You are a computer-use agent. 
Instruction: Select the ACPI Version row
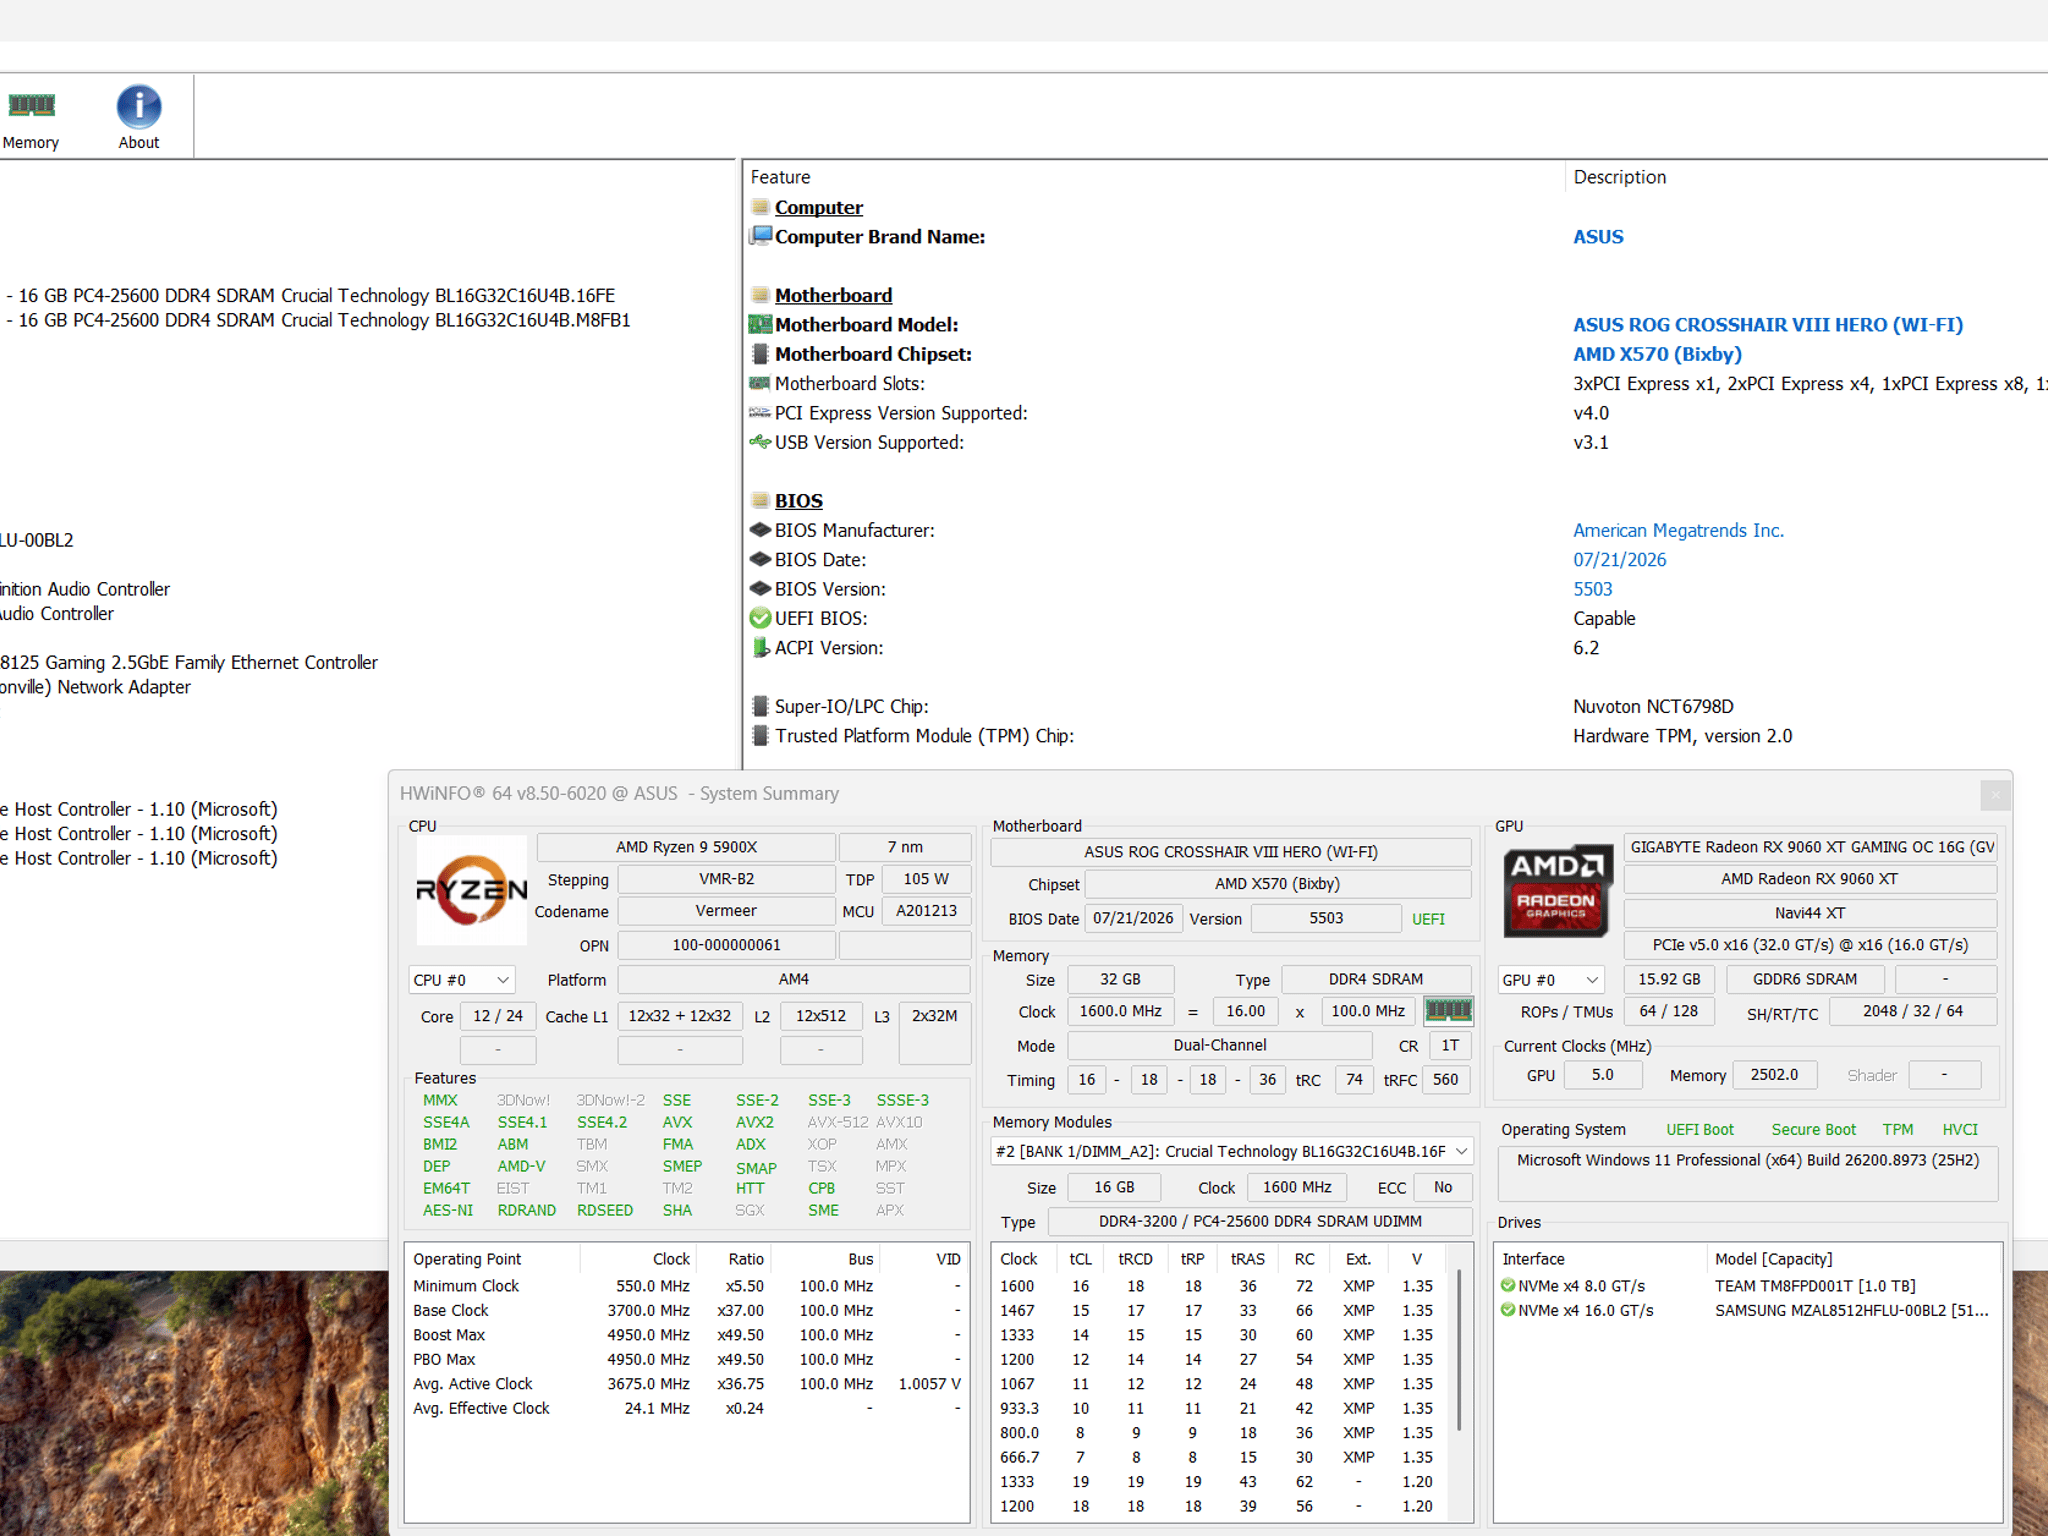1396,647
